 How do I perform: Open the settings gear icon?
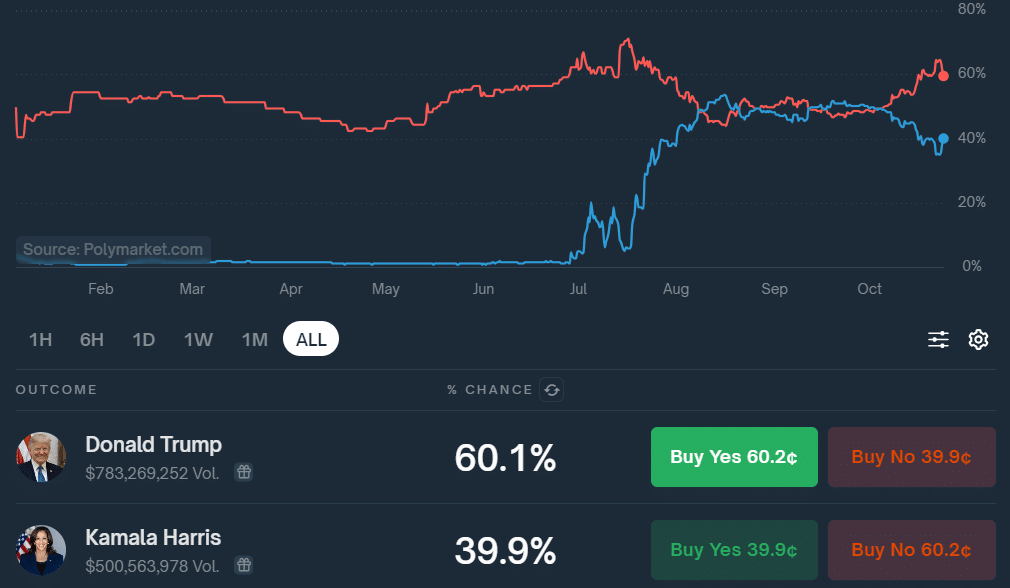click(x=978, y=340)
